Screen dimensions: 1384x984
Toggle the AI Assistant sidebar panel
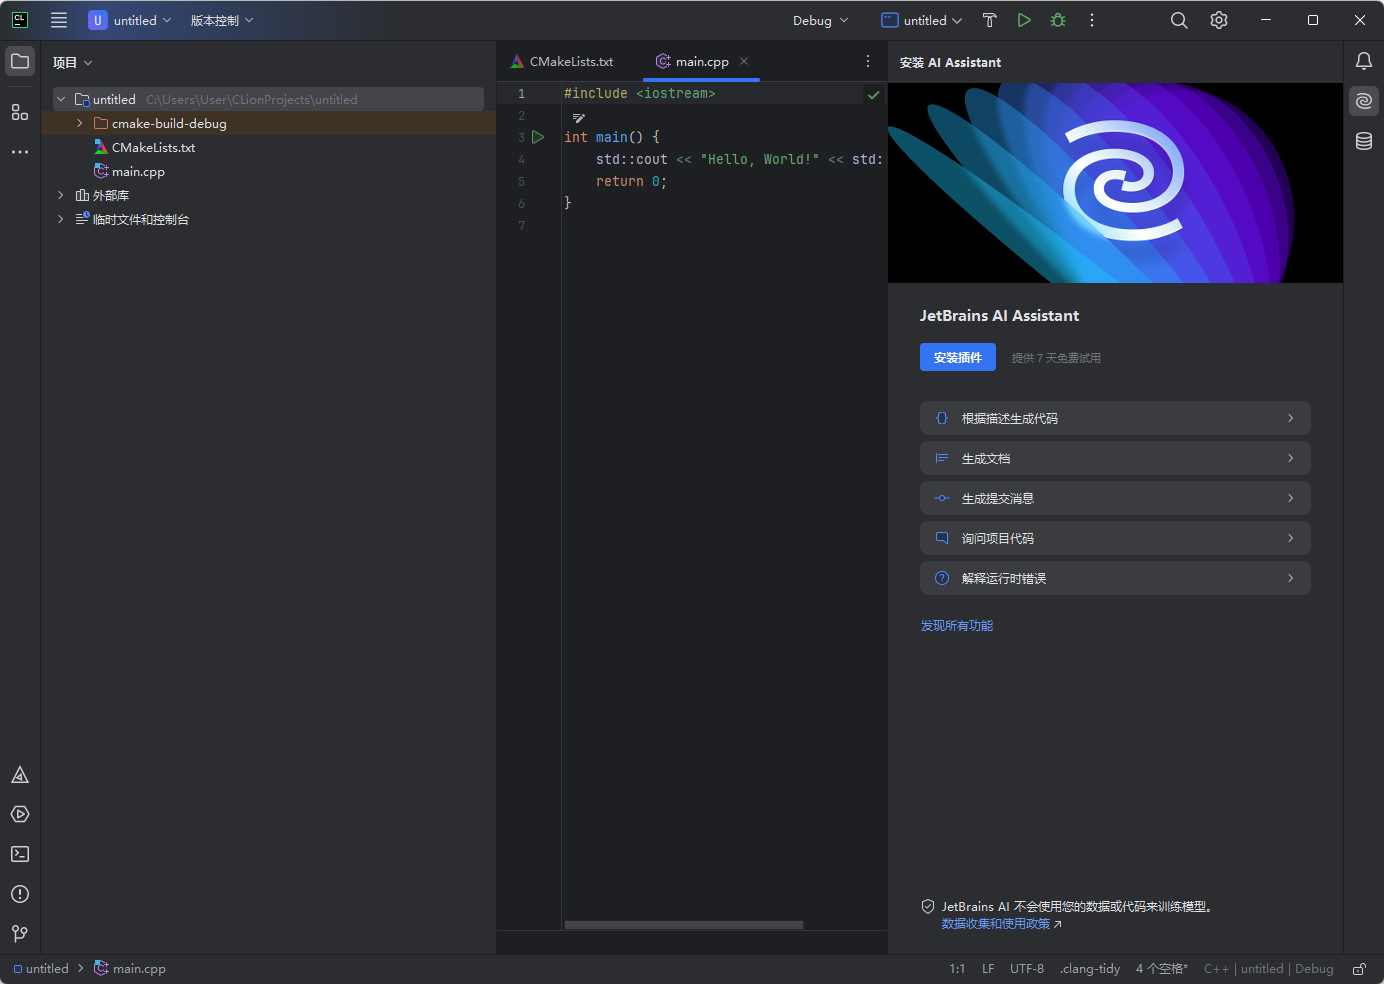1363,101
